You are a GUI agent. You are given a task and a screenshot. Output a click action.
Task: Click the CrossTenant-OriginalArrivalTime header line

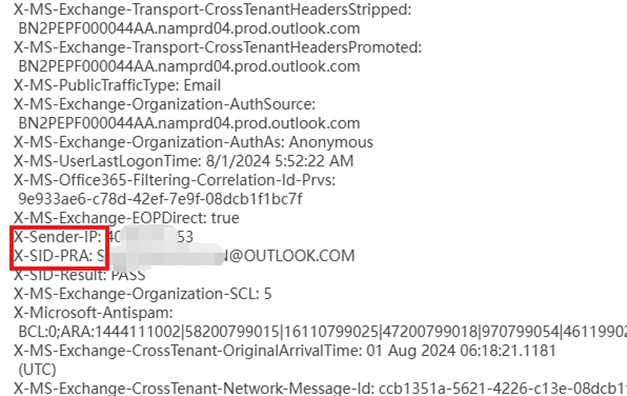tap(285, 350)
